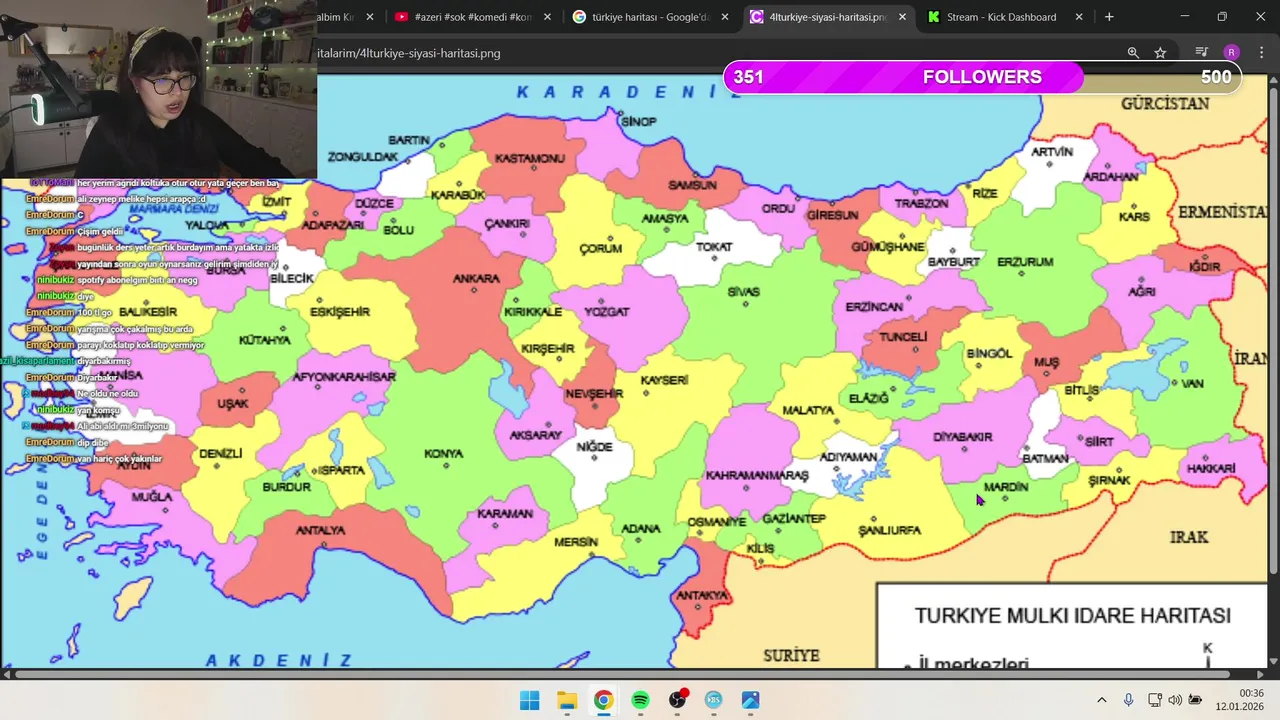Click the address bar showing 4lturkiye-siyasi-haritasi.png

tap(700, 53)
